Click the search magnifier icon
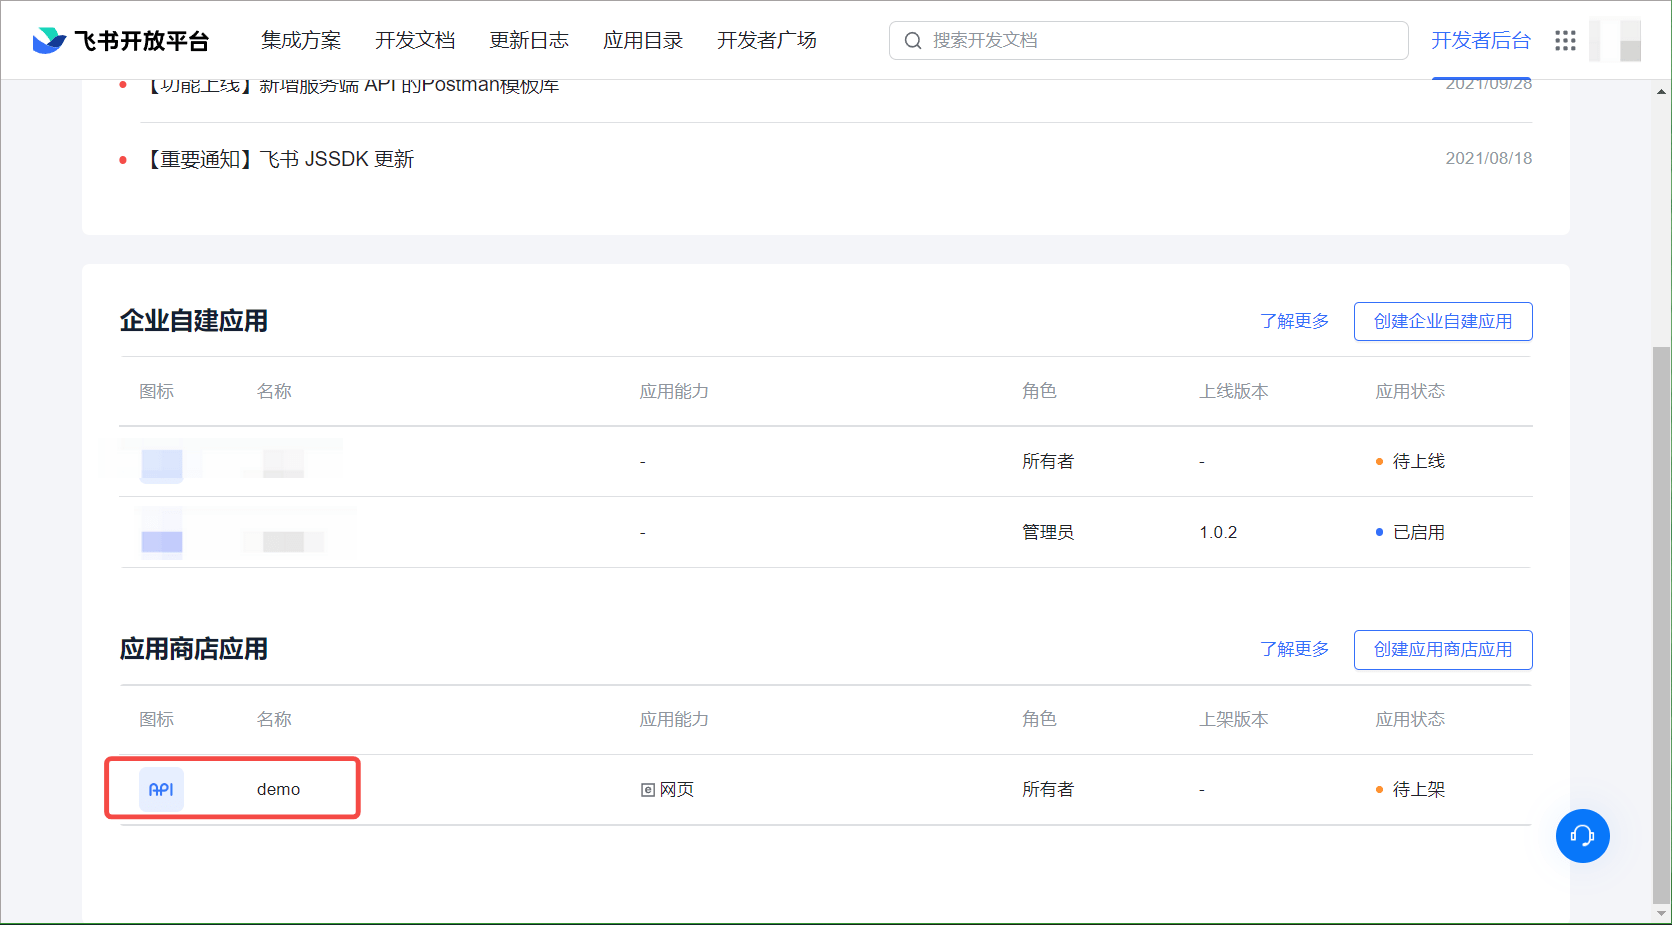The height and width of the screenshot is (925, 1672). point(913,41)
